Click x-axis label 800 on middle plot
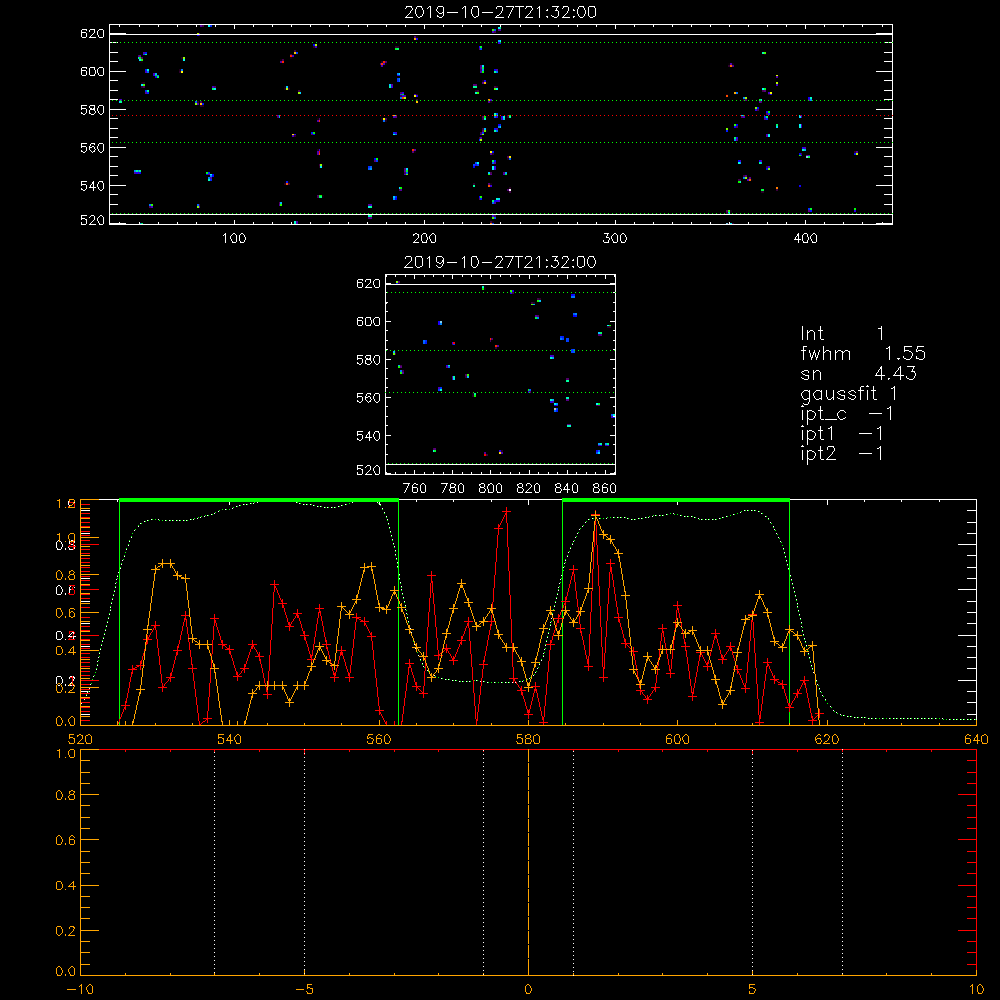This screenshot has height=1000, width=1000. click(x=490, y=489)
